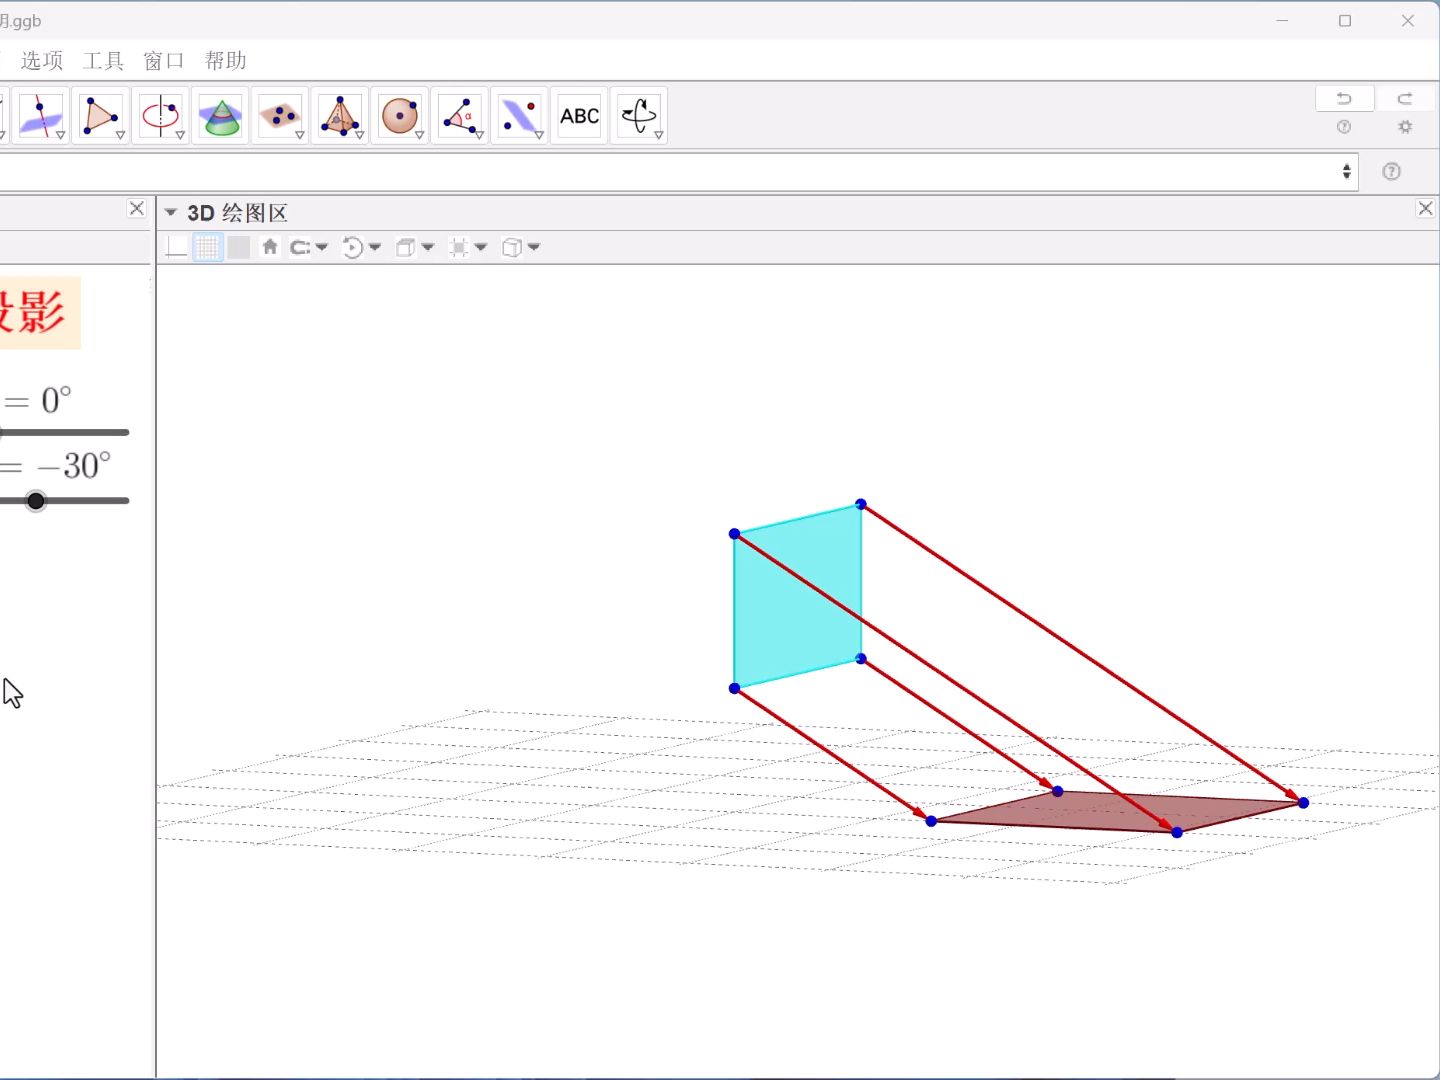This screenshot has height=1080, width=1440.
Task: Click the top-right vertex of cyan square
Action: pyautogui.click(x=861, y=504)
